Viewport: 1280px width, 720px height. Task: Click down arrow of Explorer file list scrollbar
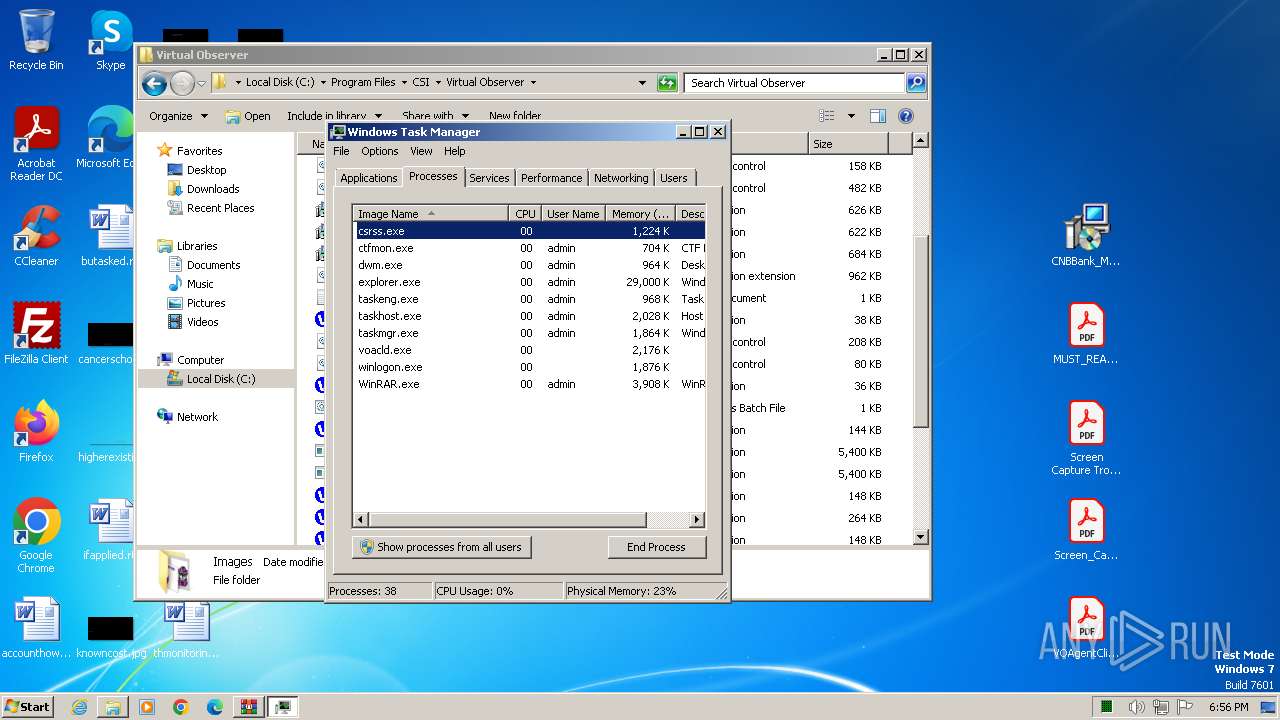921,538
